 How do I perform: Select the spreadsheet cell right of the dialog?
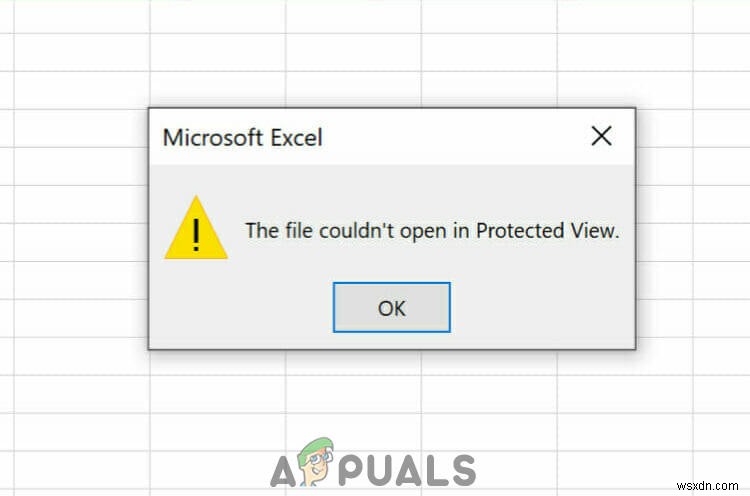click(665, 242)
